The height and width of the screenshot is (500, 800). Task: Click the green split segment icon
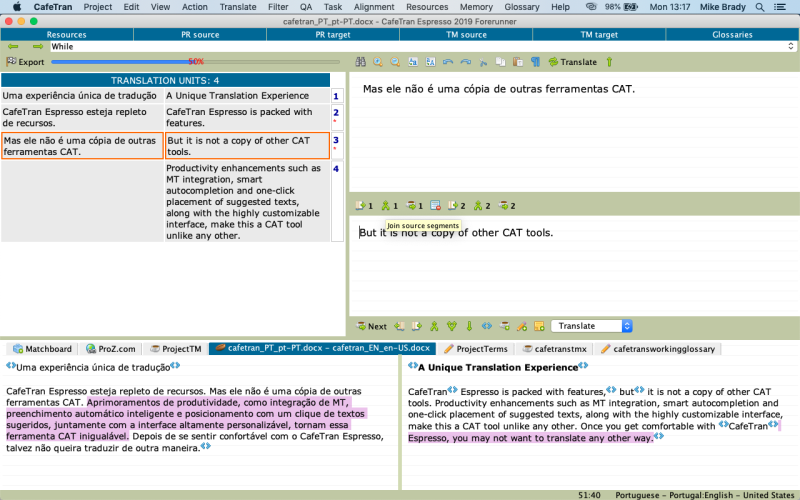(x=452, y=326)
